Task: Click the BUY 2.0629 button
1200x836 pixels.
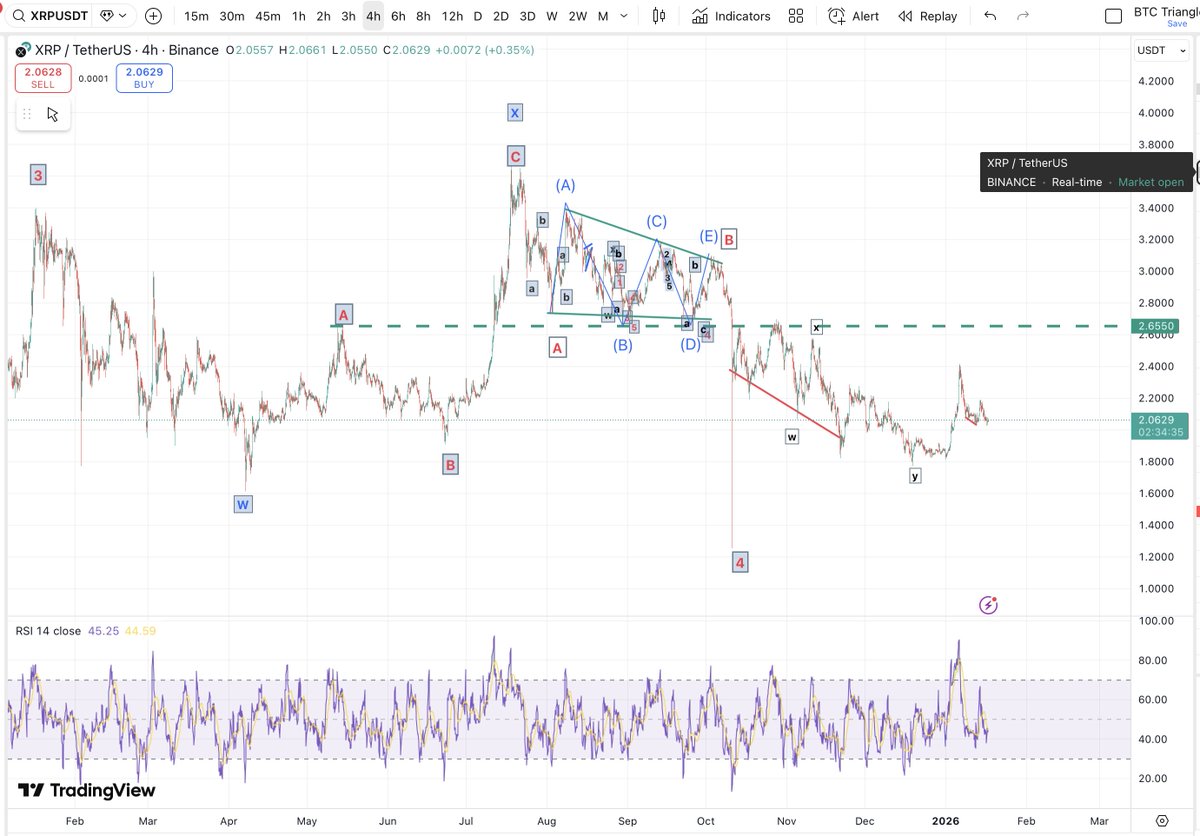Action: (144, 78)
